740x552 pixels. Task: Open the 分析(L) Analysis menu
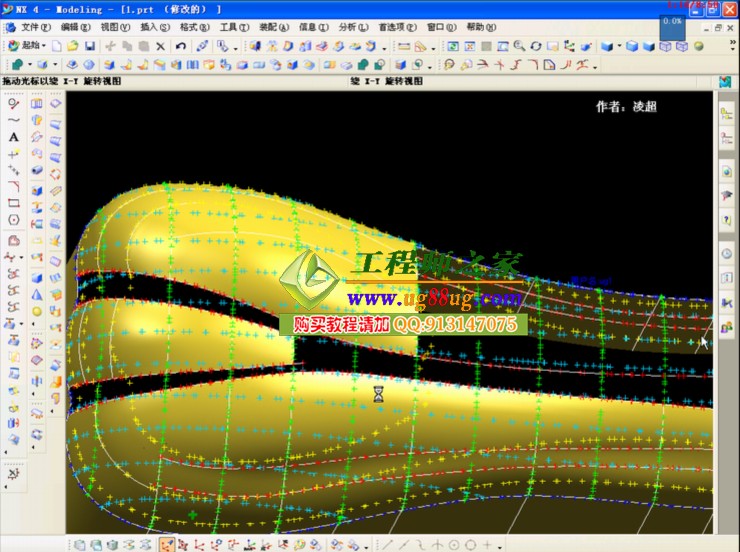(349, 27)
